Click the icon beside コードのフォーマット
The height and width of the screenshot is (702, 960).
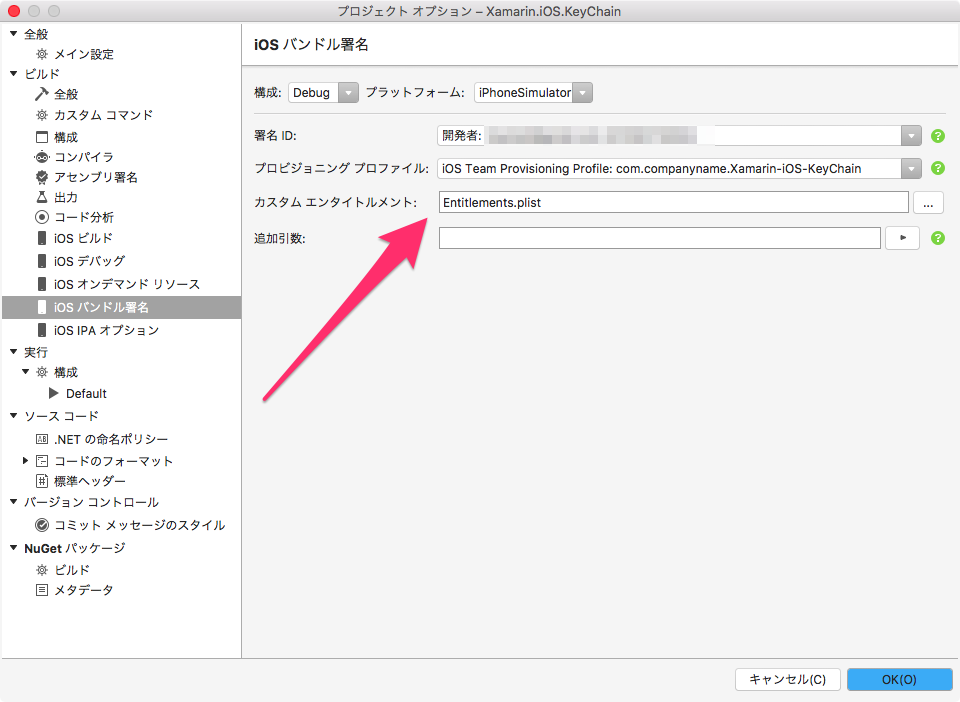click(42, 460)
